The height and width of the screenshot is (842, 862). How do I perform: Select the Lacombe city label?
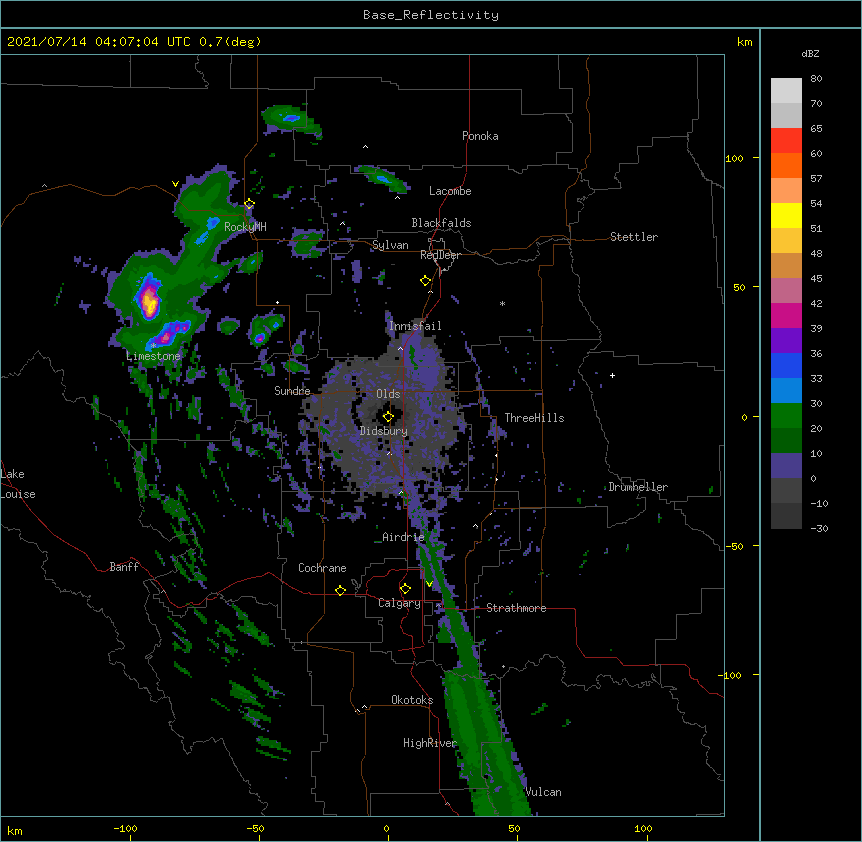pos(450,191)
